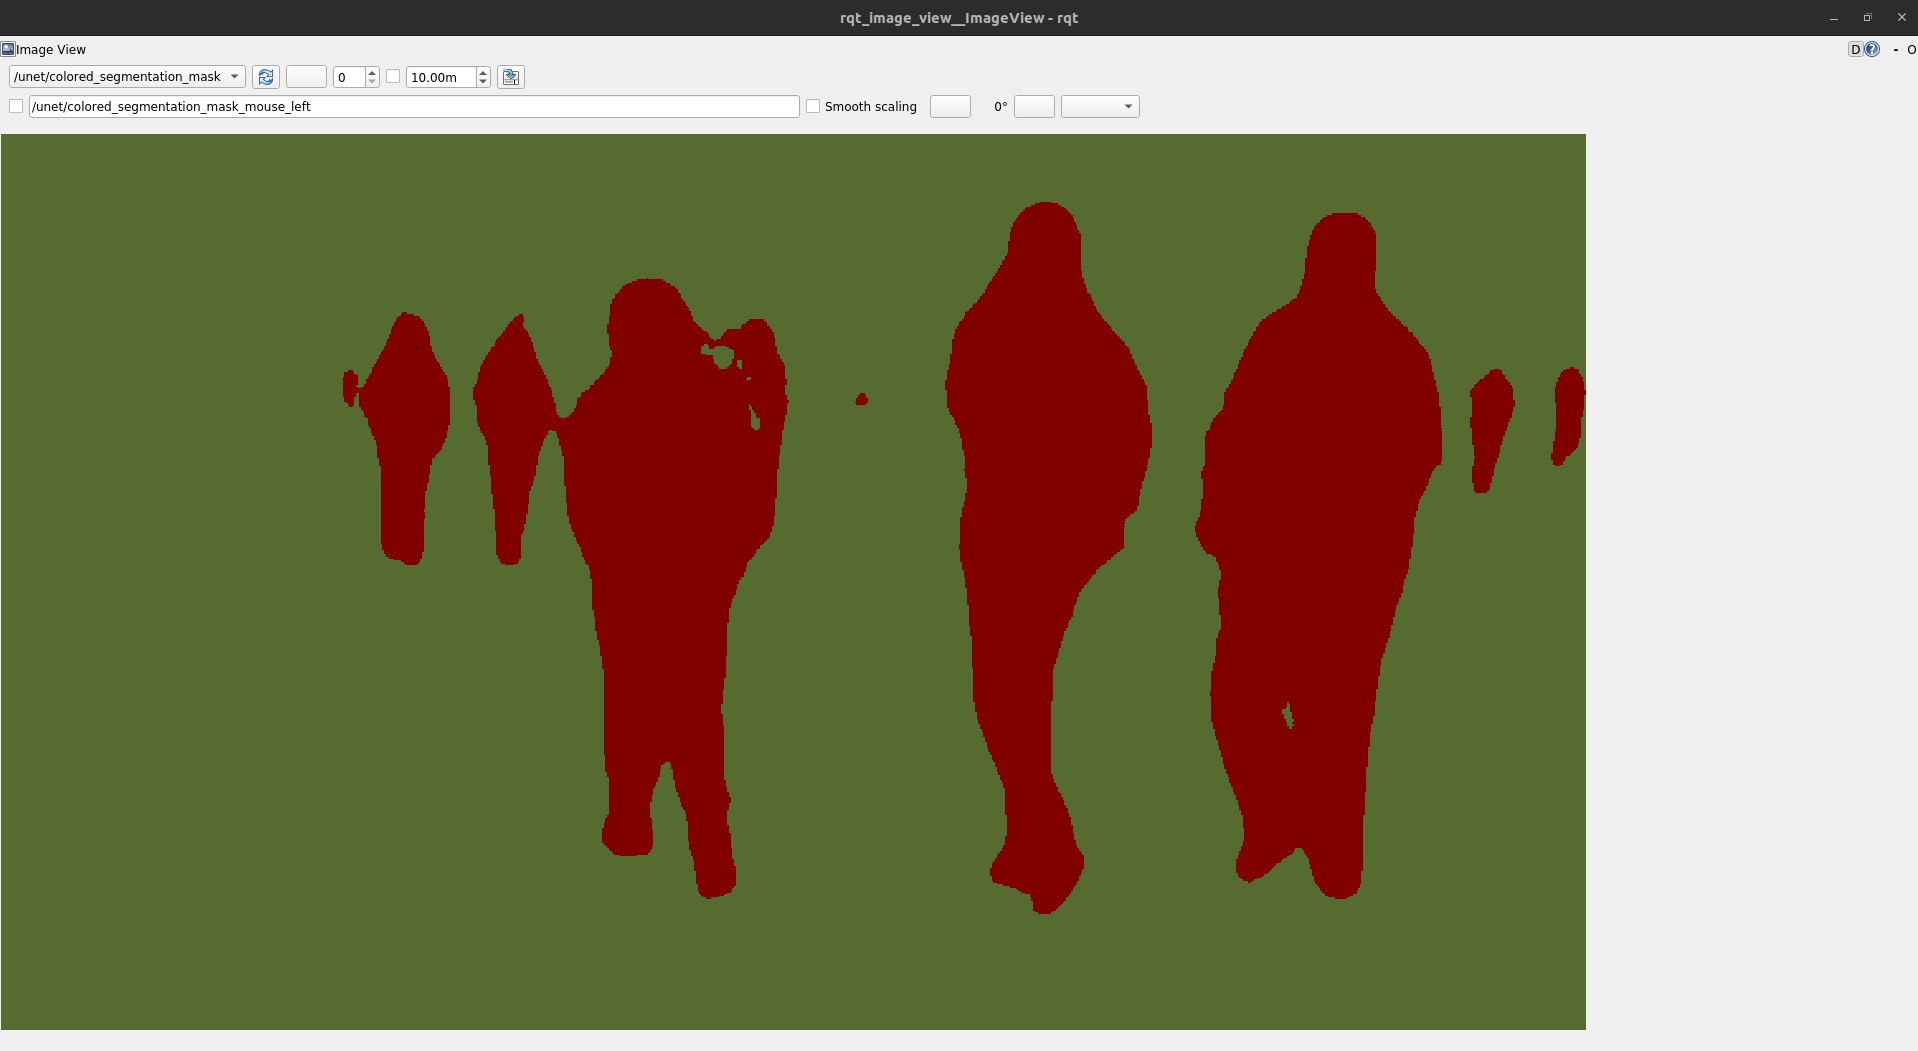Open the rotation selection dropdown on the right

[1099, 106]
